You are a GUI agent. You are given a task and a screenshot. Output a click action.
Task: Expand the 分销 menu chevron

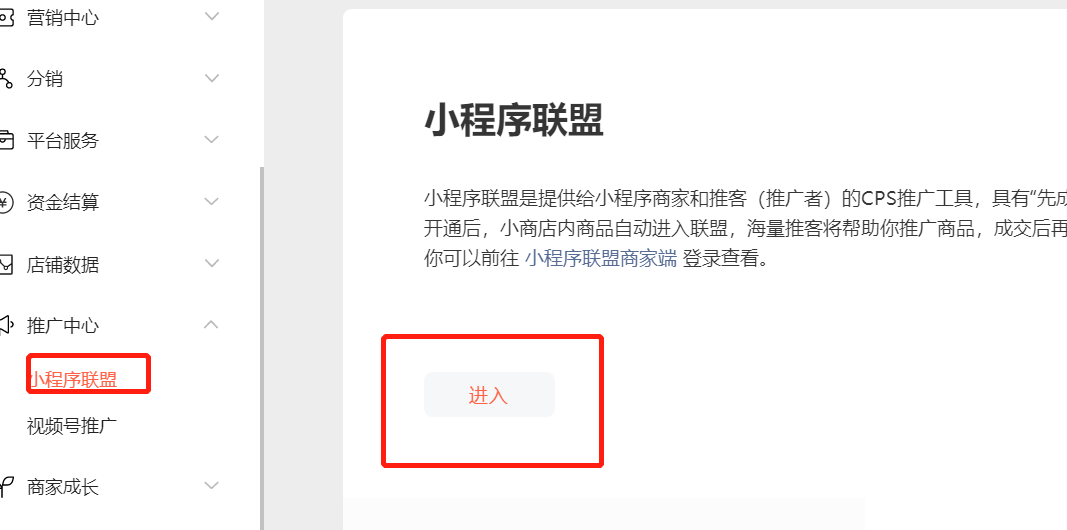pos(212,78)
